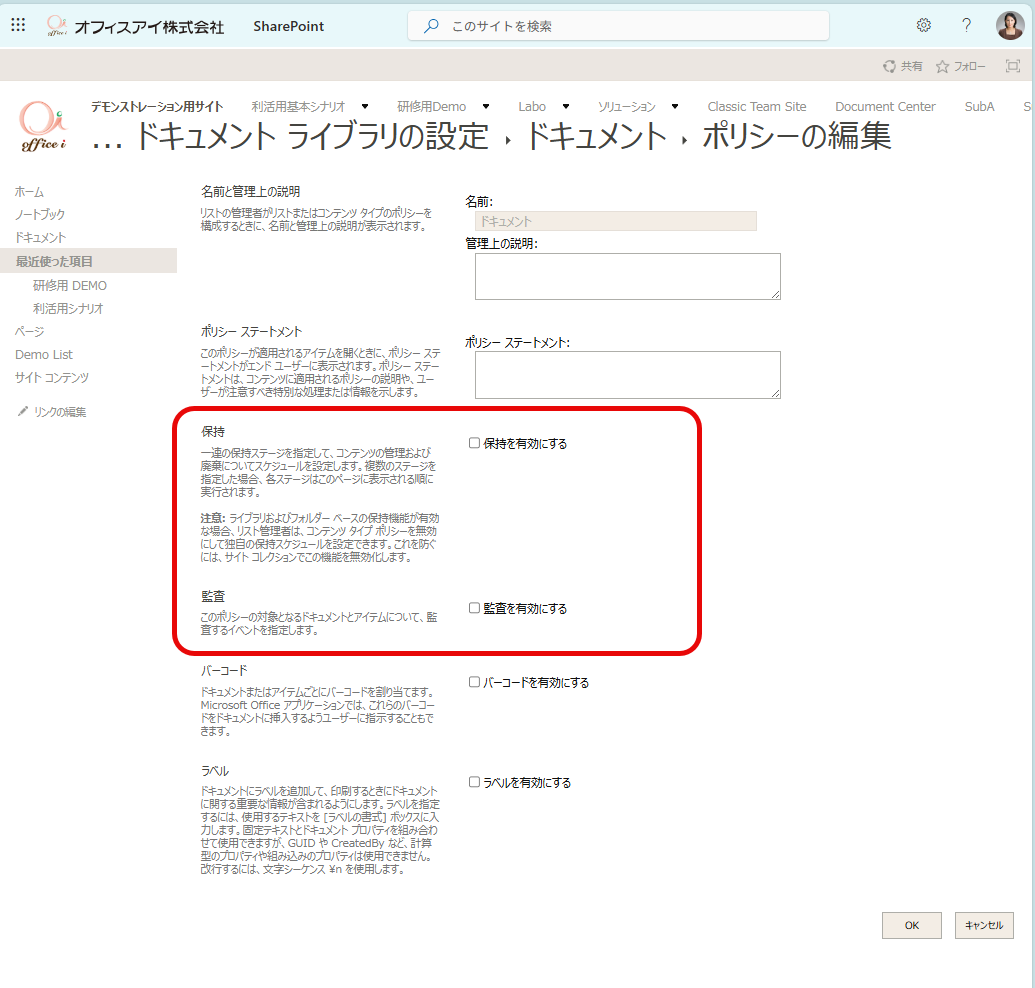Open the app launcher waffle icon
This screenshot has height=988, width=1035.
tap(18, 26)
